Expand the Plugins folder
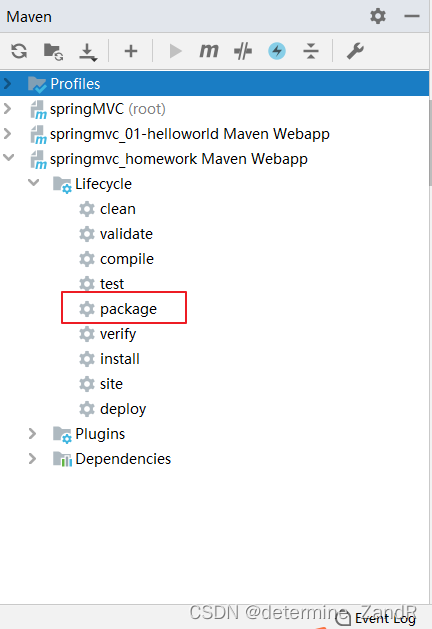Viewport: 432px width, 629px height. point(33,434)
